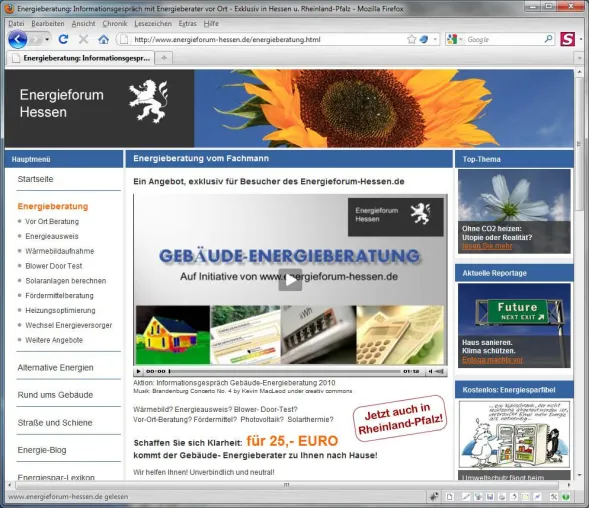
Task: Open Wechsel Energieversorger link
Action: pyautogui.click(x=69, y=325)
